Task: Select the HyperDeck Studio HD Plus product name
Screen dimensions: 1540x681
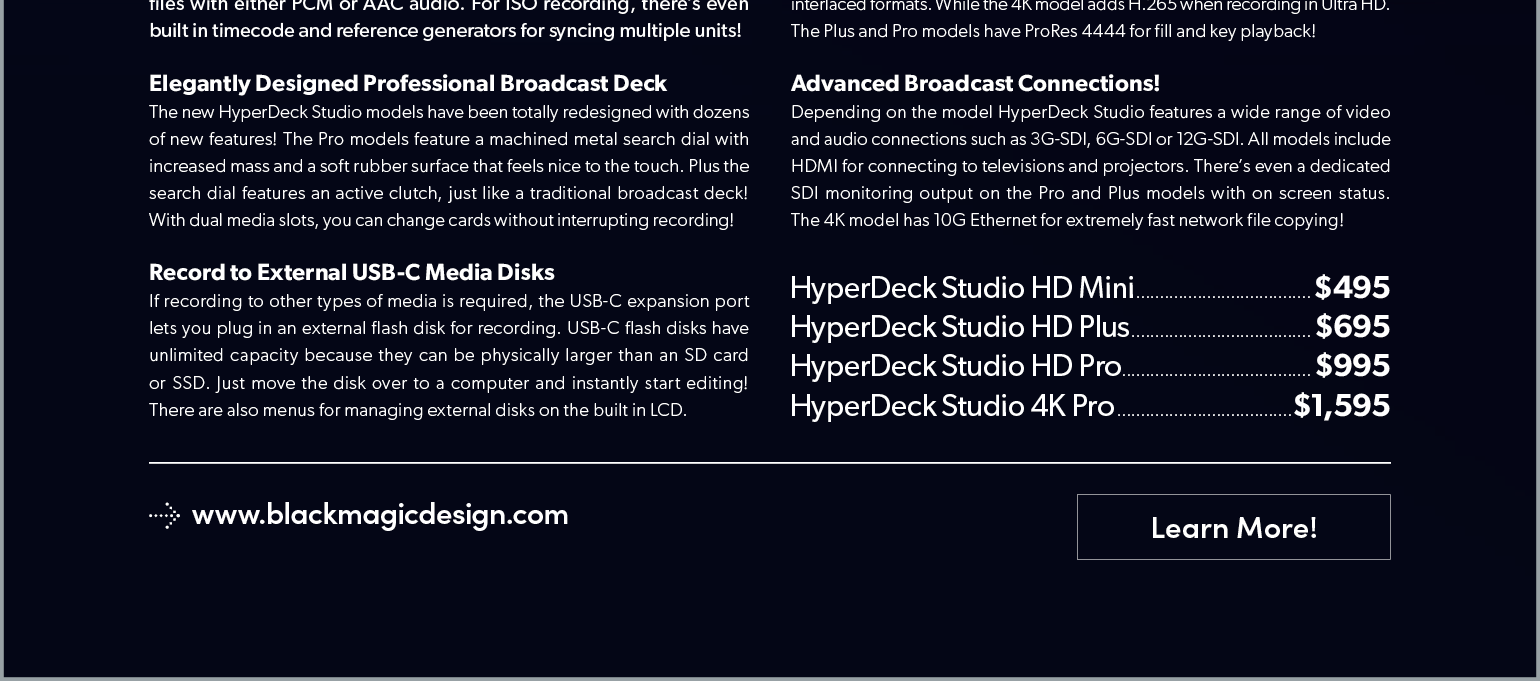Action: click(959, 328)
